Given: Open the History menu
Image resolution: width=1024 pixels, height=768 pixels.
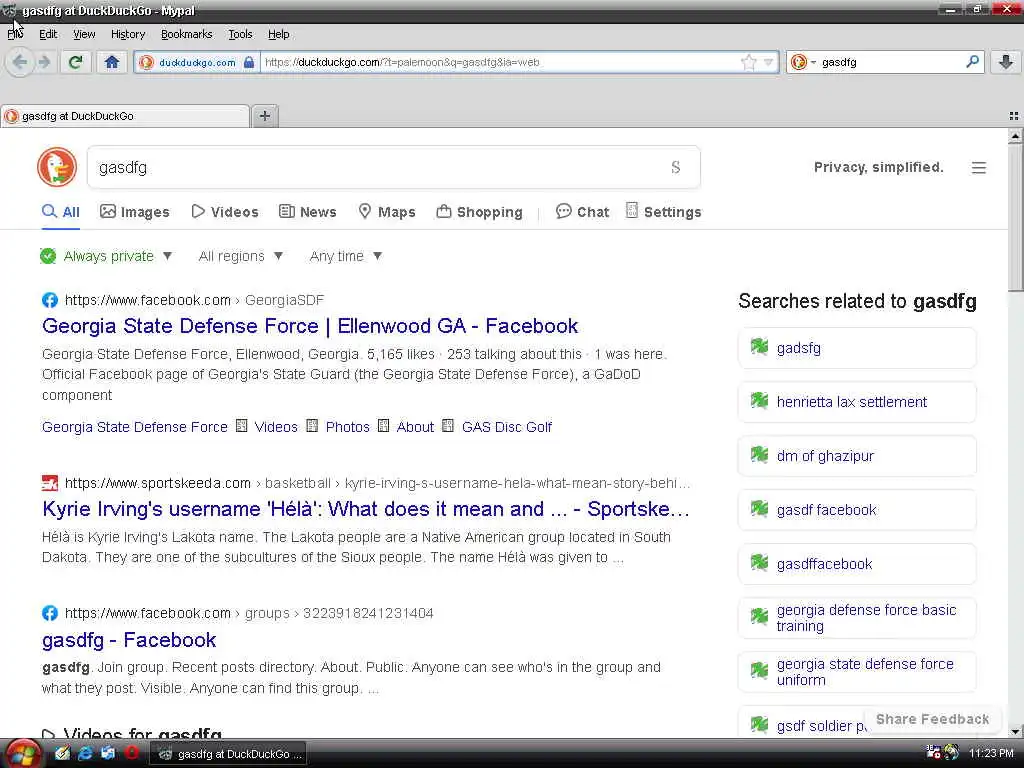Looking at the screenshot, I should [x=128, y=34].
